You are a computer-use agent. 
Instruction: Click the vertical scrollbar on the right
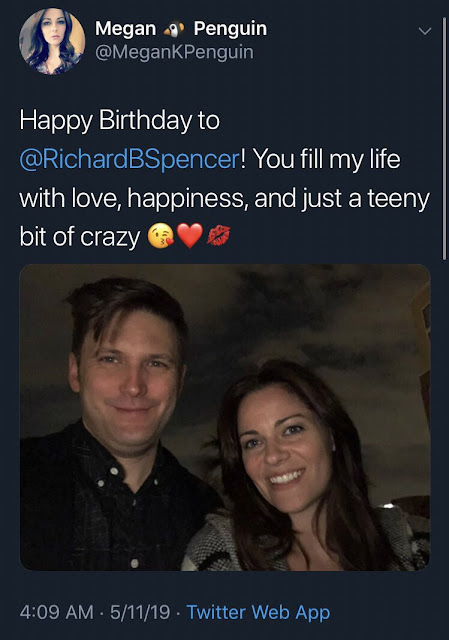pos(445,139)
